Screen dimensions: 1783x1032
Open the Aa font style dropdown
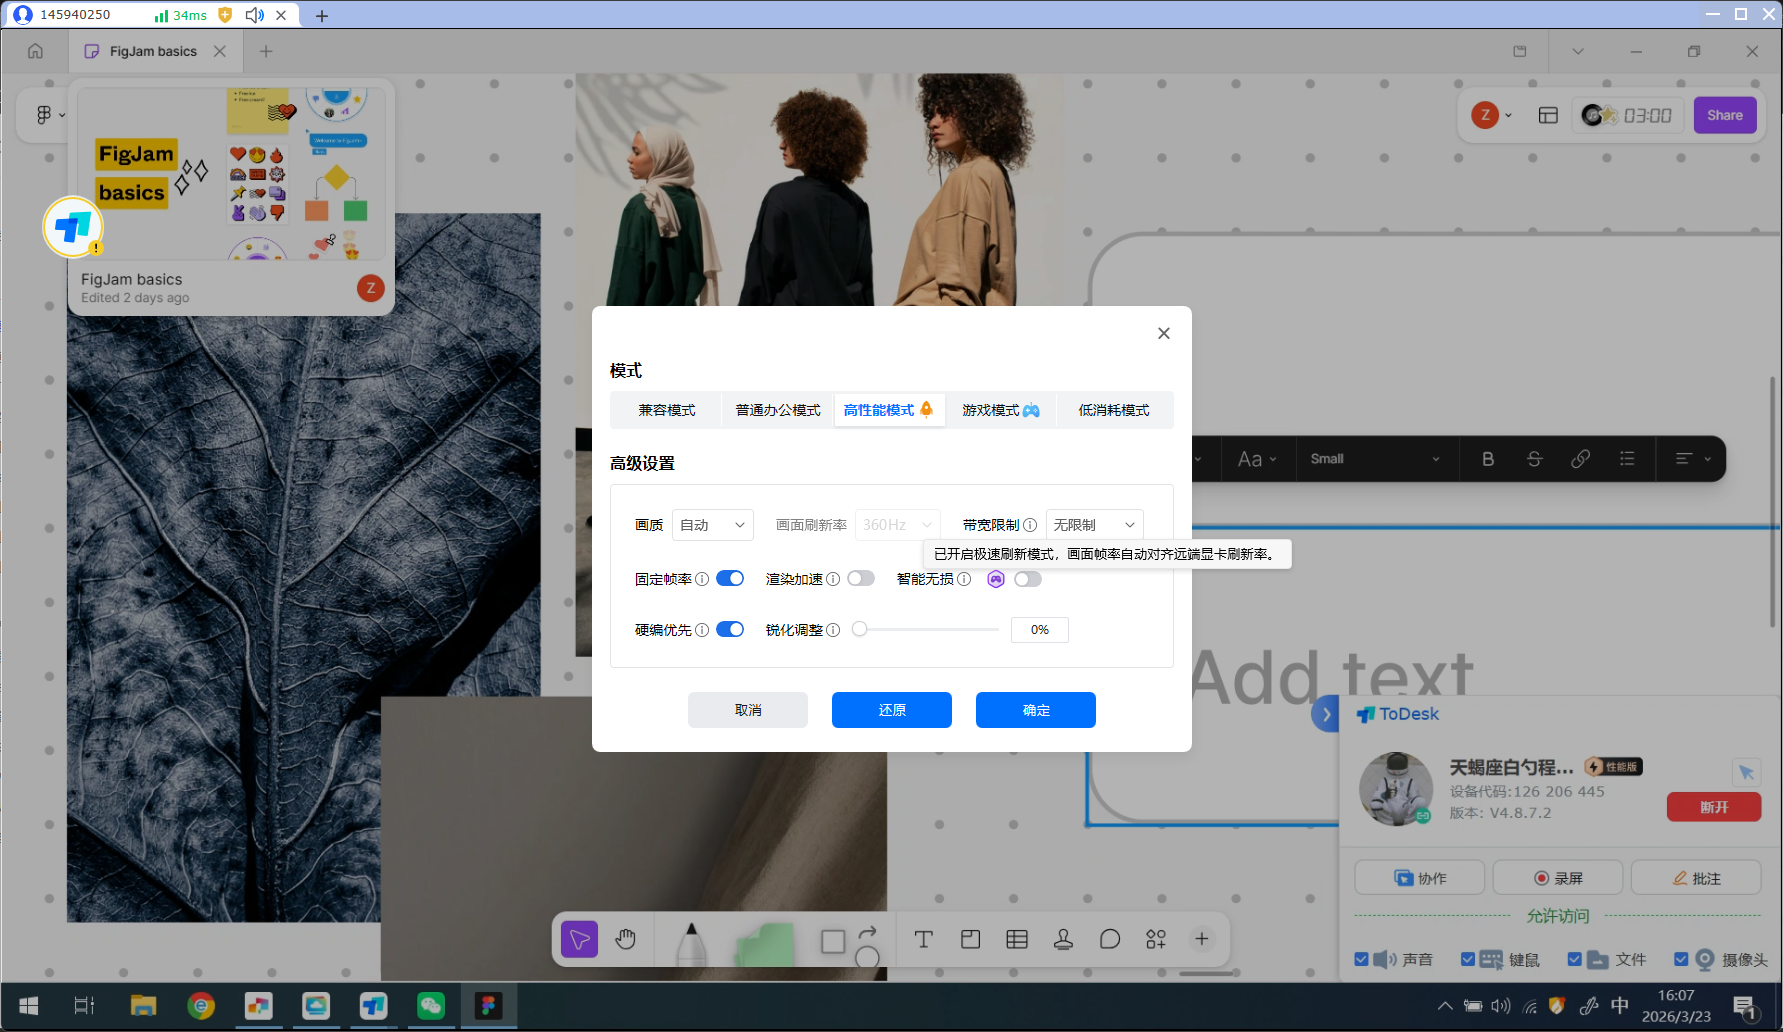pyautogui.click(x=1257, y=459)
